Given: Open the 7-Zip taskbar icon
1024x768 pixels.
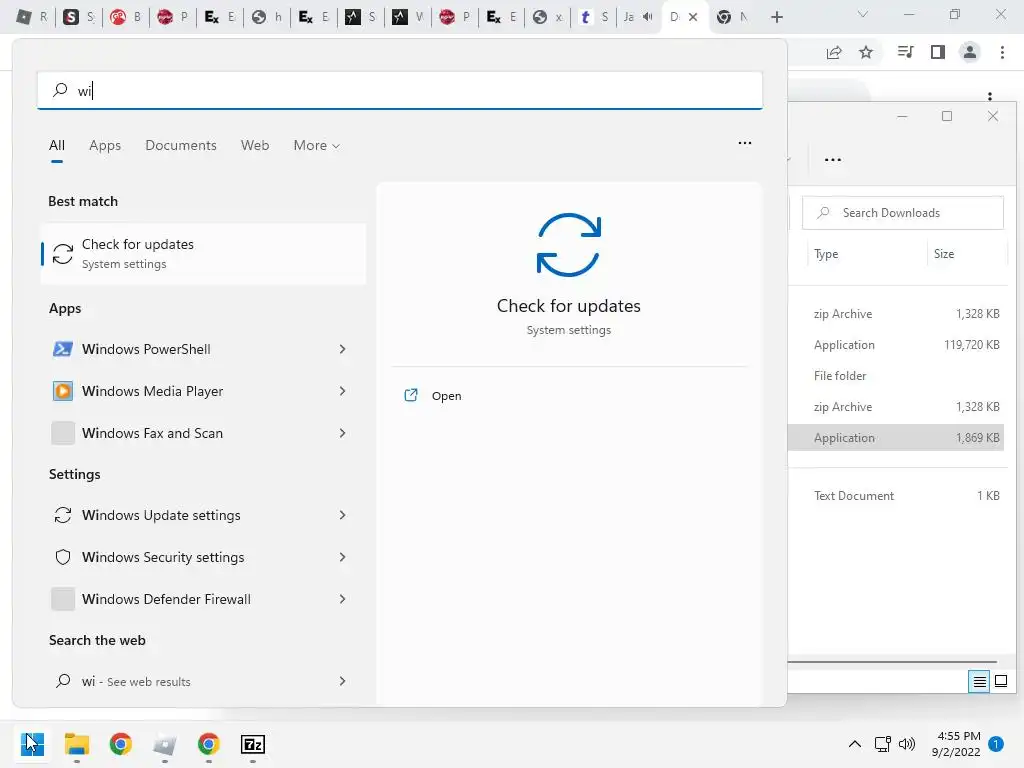Looking at the screenshot, I should (x=253, y=744).
